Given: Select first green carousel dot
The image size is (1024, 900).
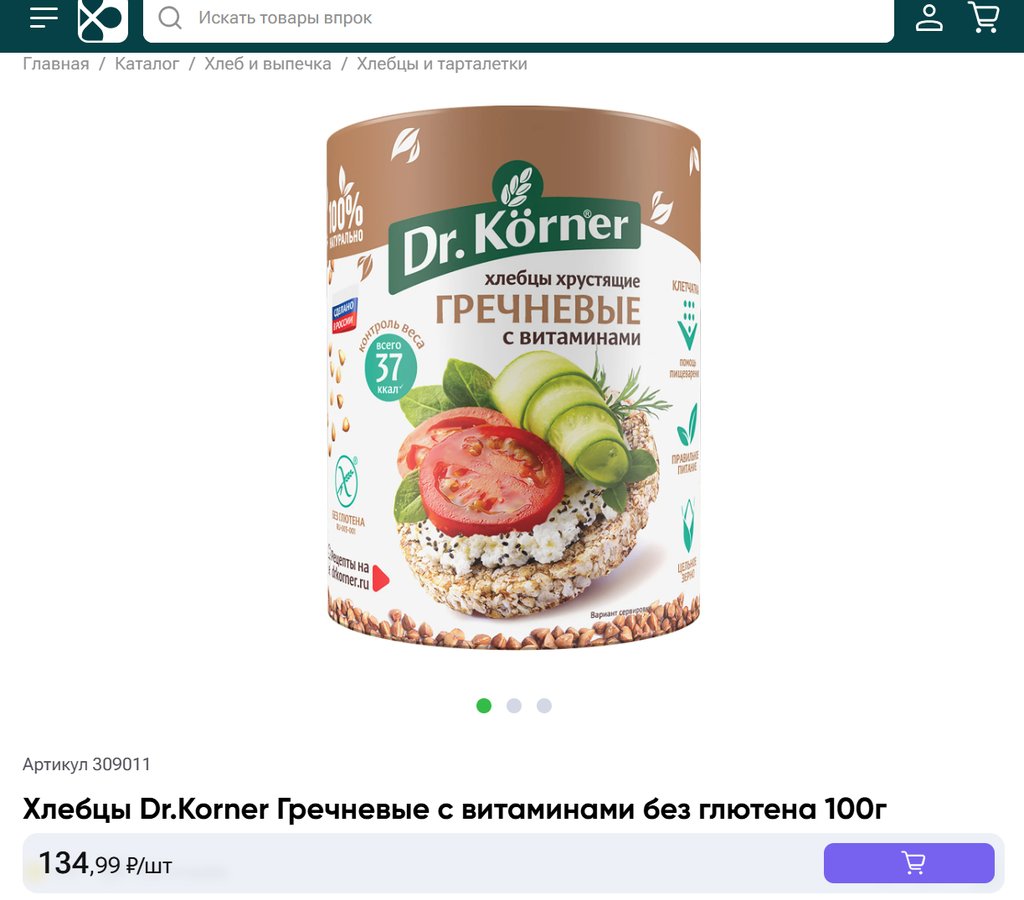Looking at the screenshot, I should click(x=484, y=705).
